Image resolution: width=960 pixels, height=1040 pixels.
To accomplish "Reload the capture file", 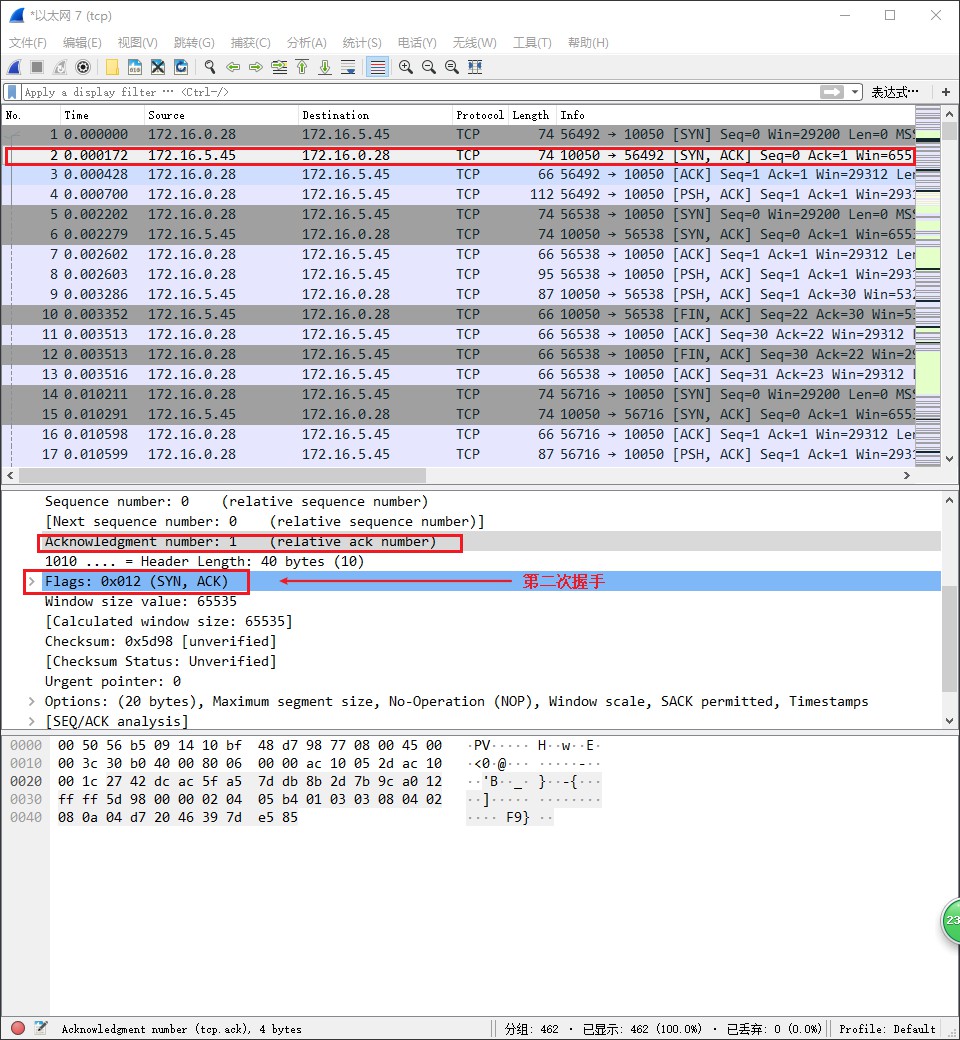I will click(x=180, y=67).
